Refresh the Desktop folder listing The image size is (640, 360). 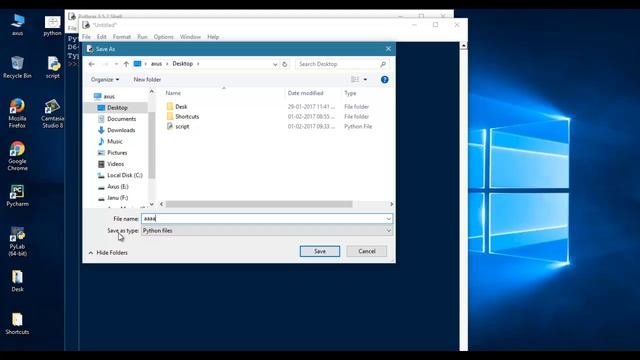(x=284, y=64)
